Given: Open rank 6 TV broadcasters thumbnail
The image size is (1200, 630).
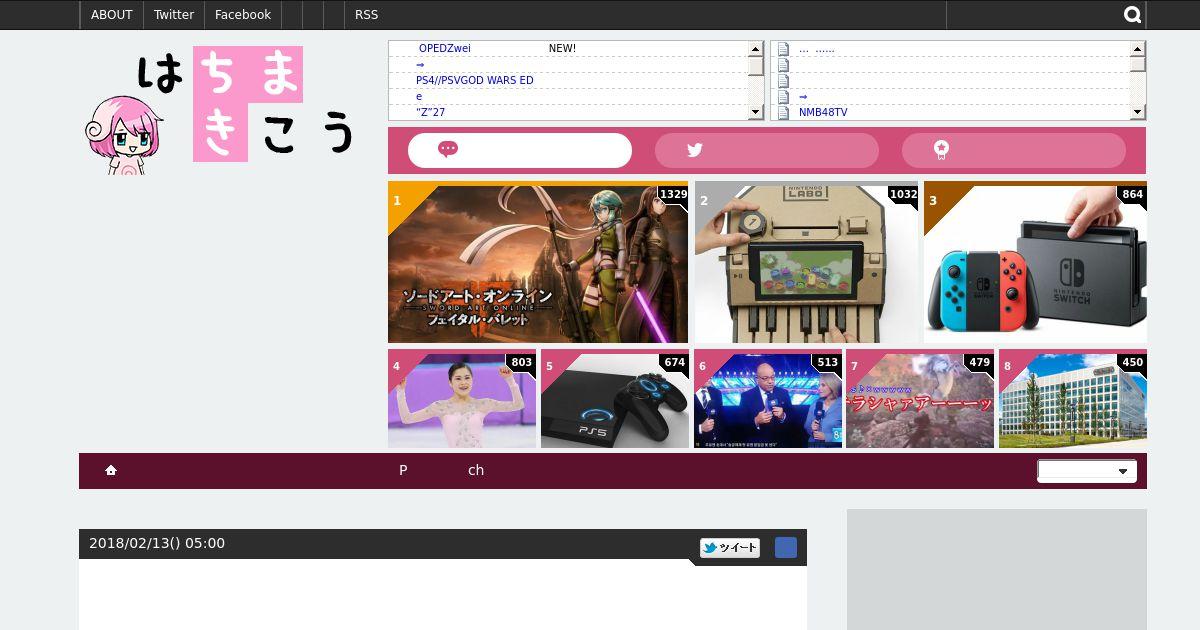Looking at the screenshot, I should tap(768, 399).
